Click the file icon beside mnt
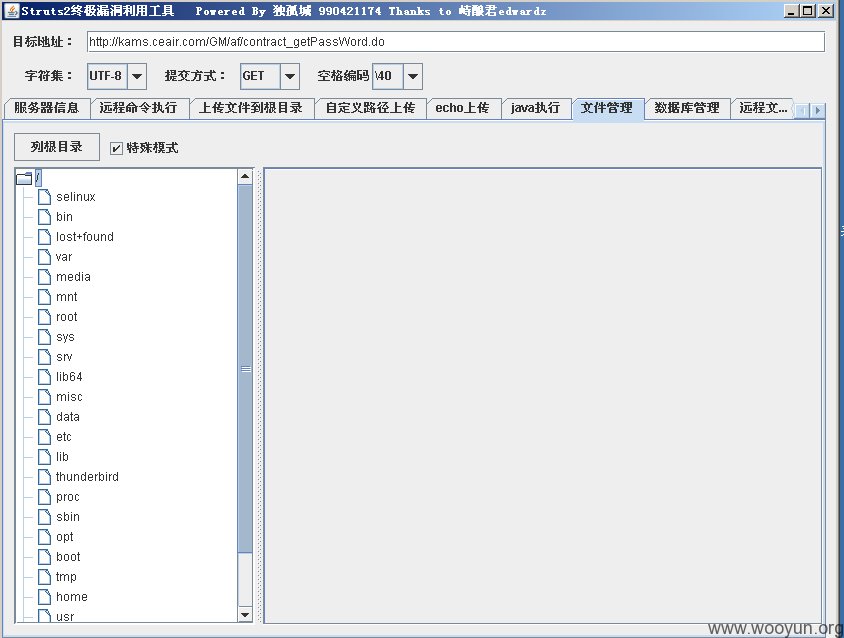This screenshot has width=844, height=638. 45,297
